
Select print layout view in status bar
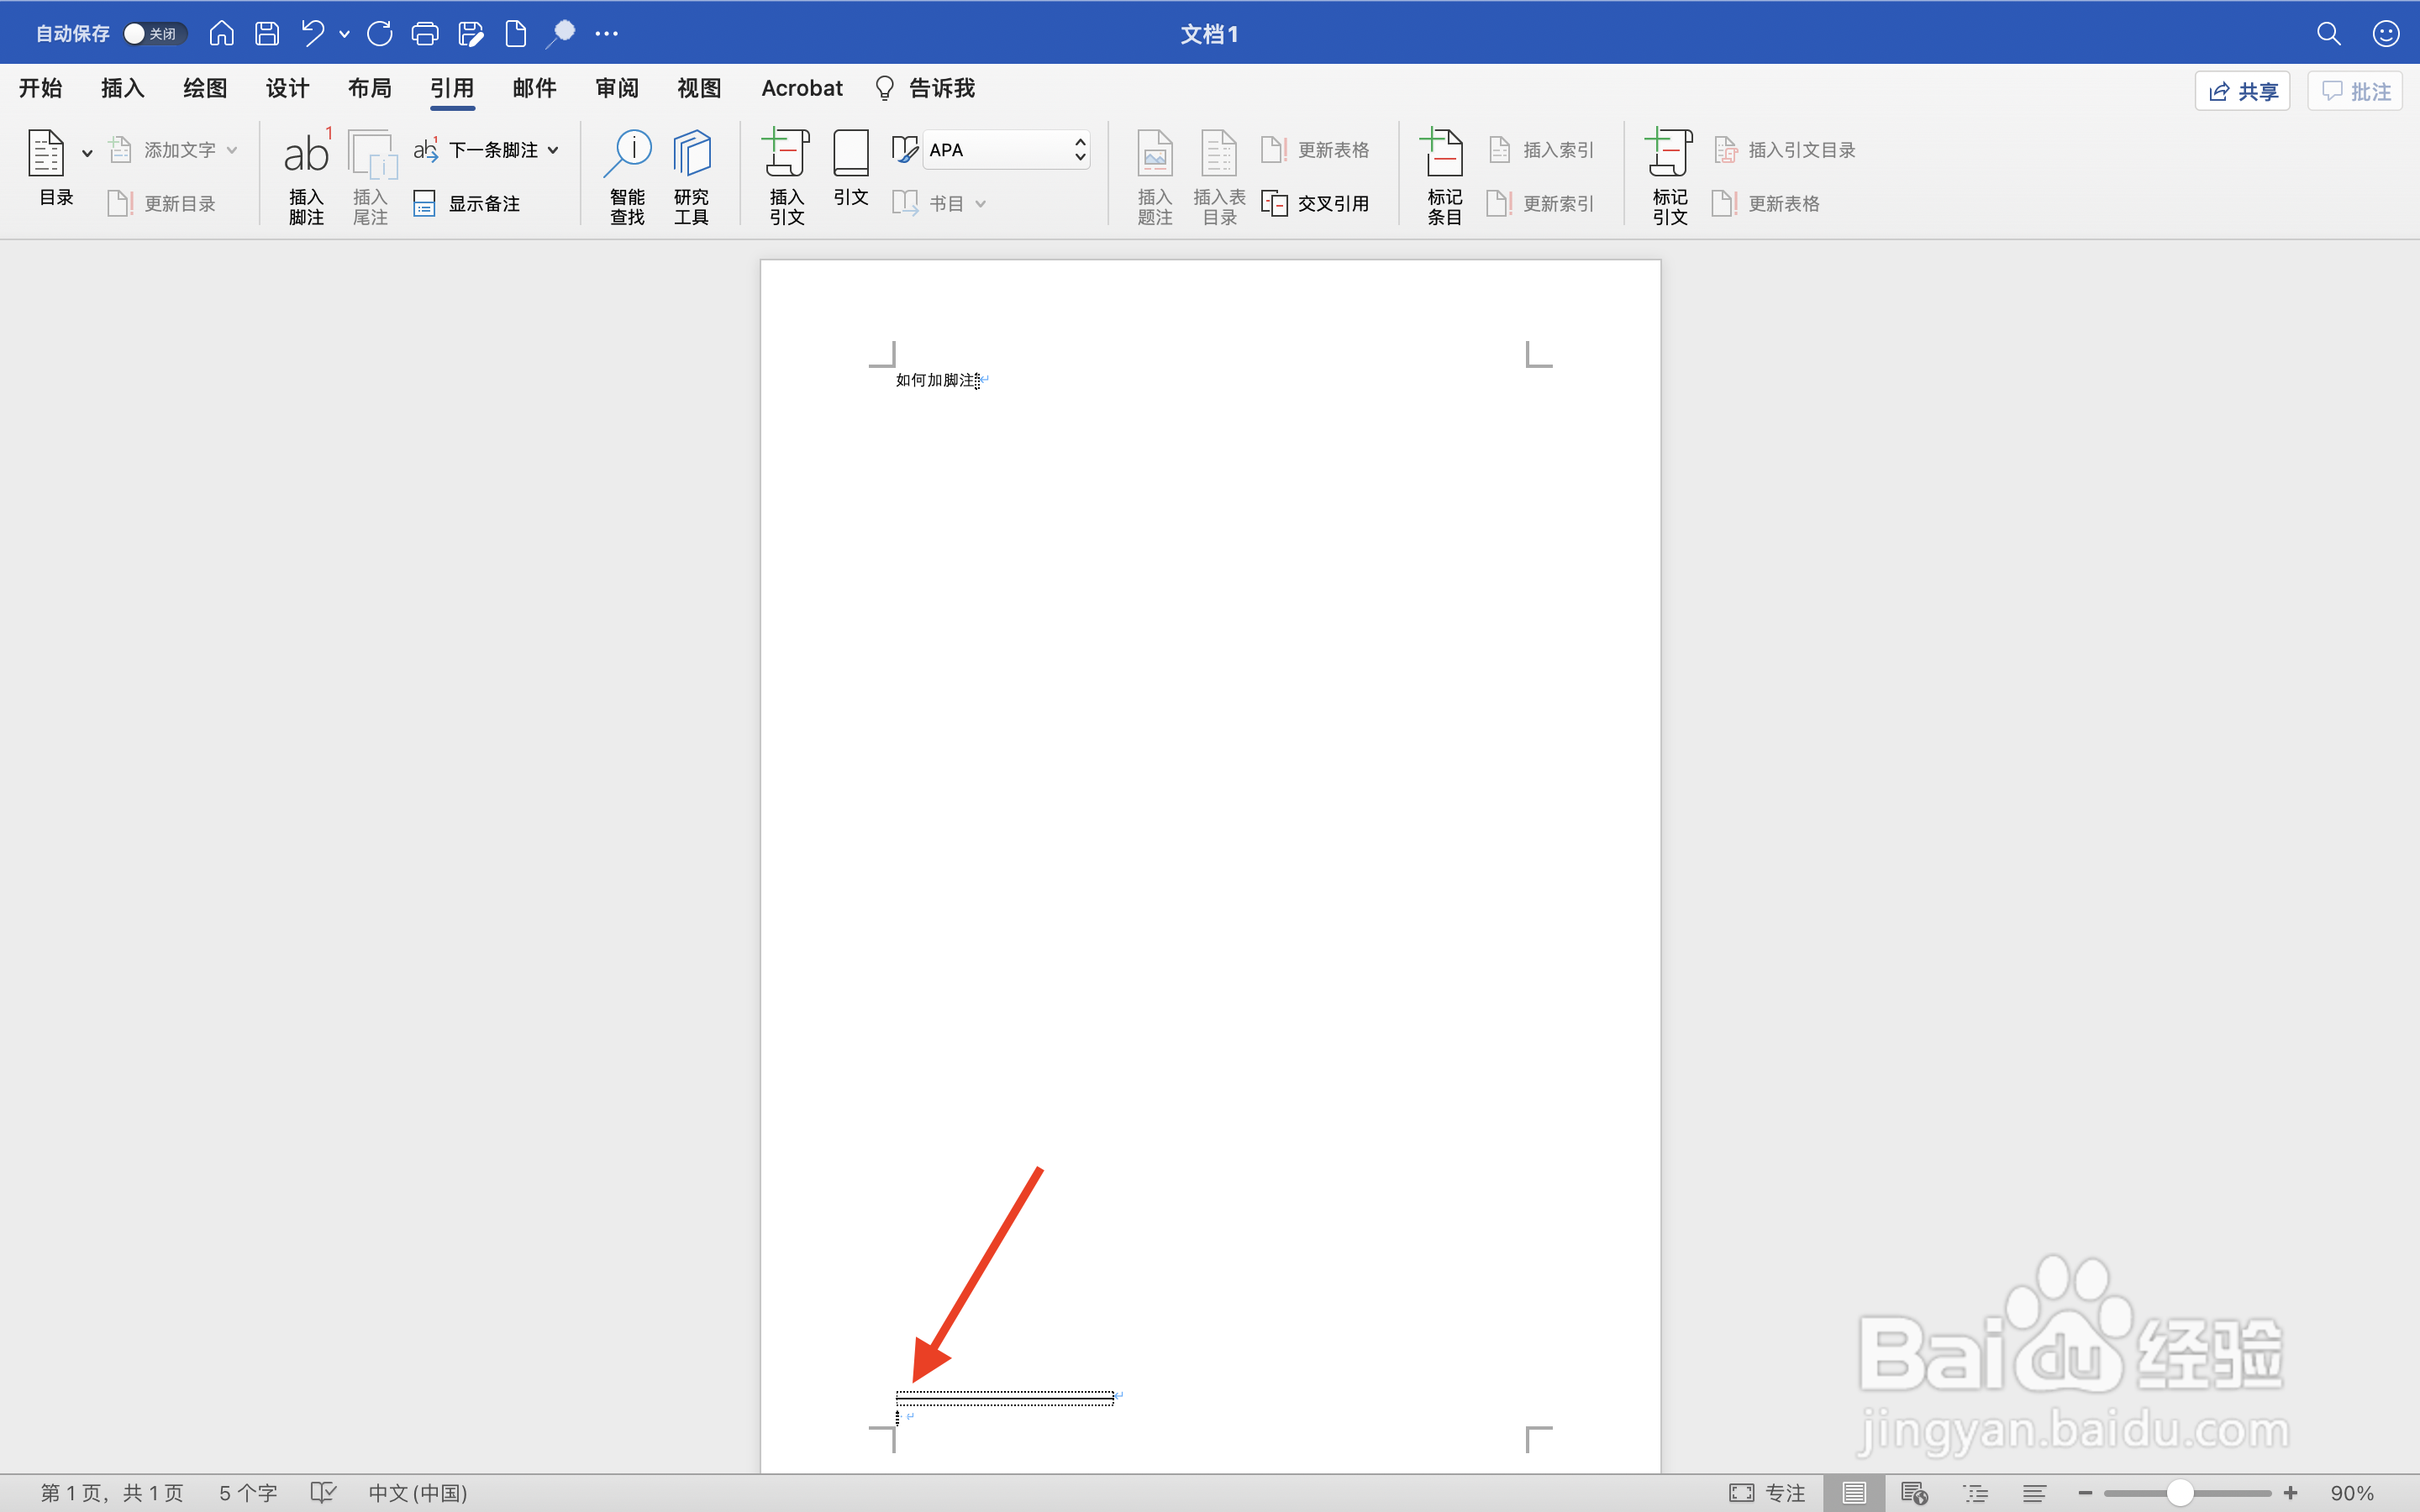pyautogui.click(x=1853, y=1493)
